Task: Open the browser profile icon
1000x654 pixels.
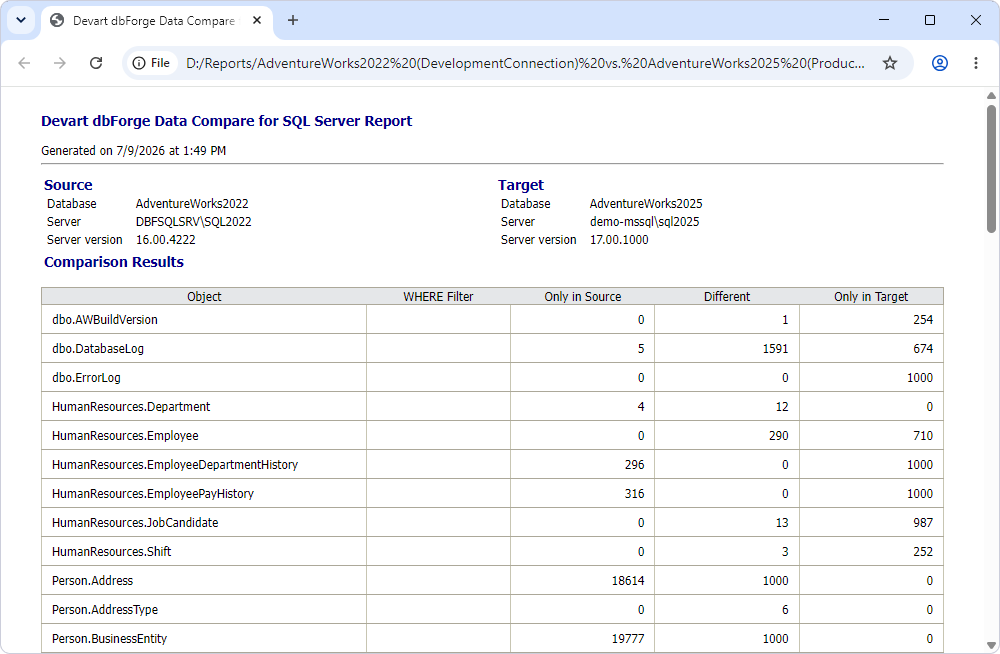Action: point(939,63)
